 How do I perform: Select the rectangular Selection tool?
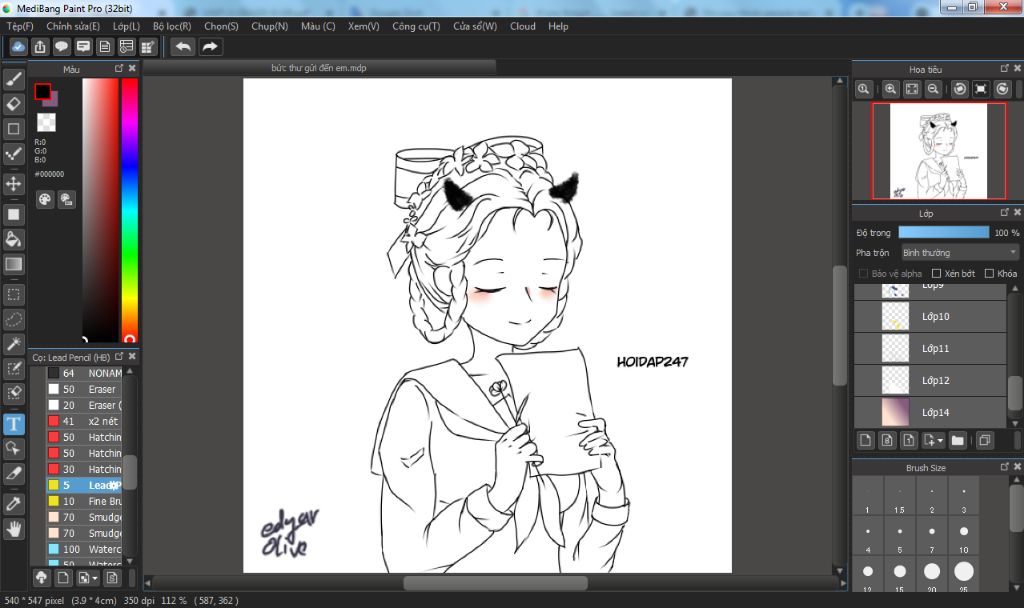[x=14, y=295]
